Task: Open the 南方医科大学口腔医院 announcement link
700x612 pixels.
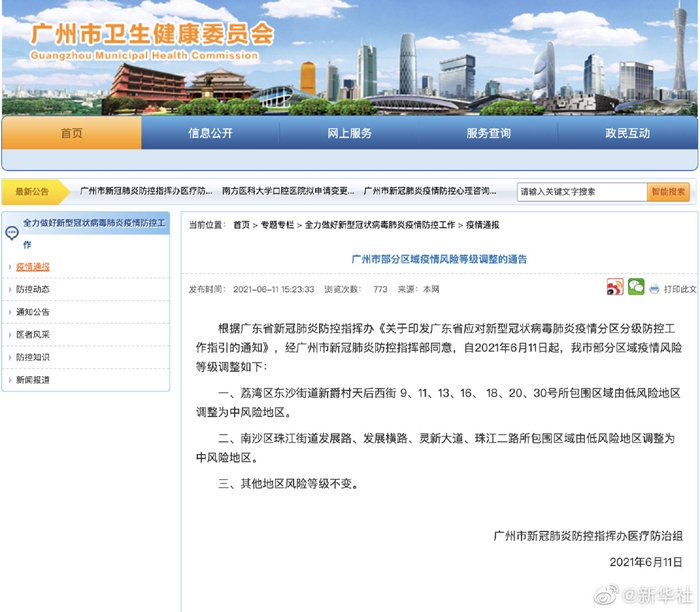Action: pos(287,191)
